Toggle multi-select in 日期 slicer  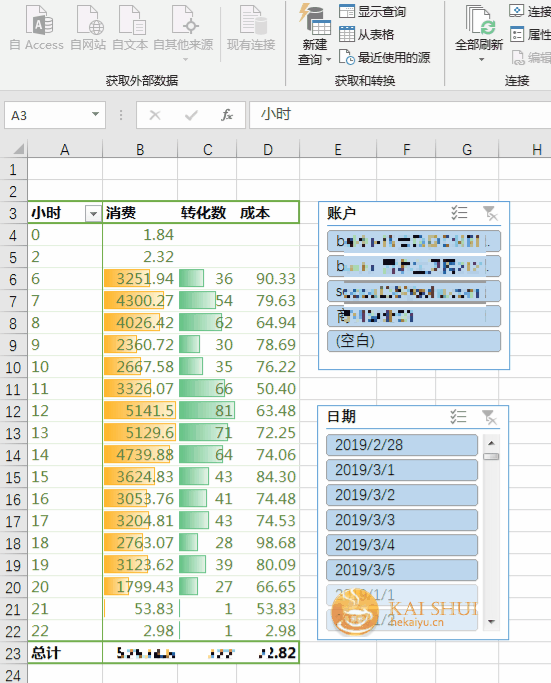458,417
